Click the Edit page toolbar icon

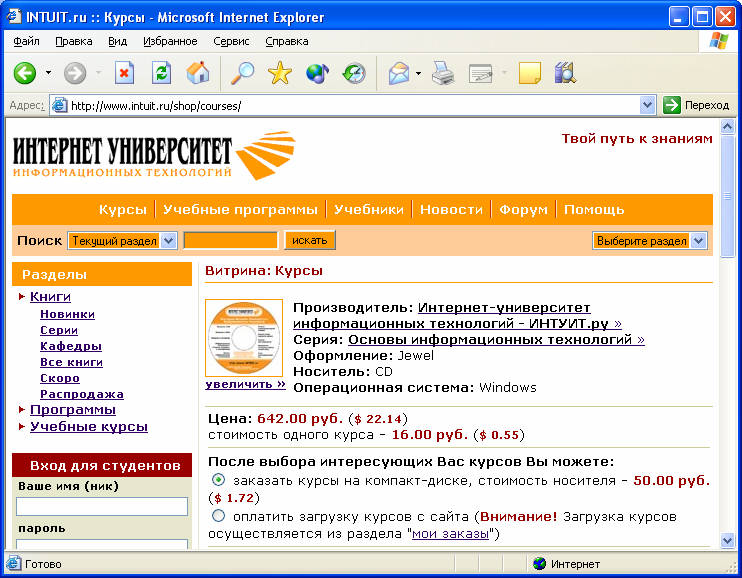coord(480,73)
